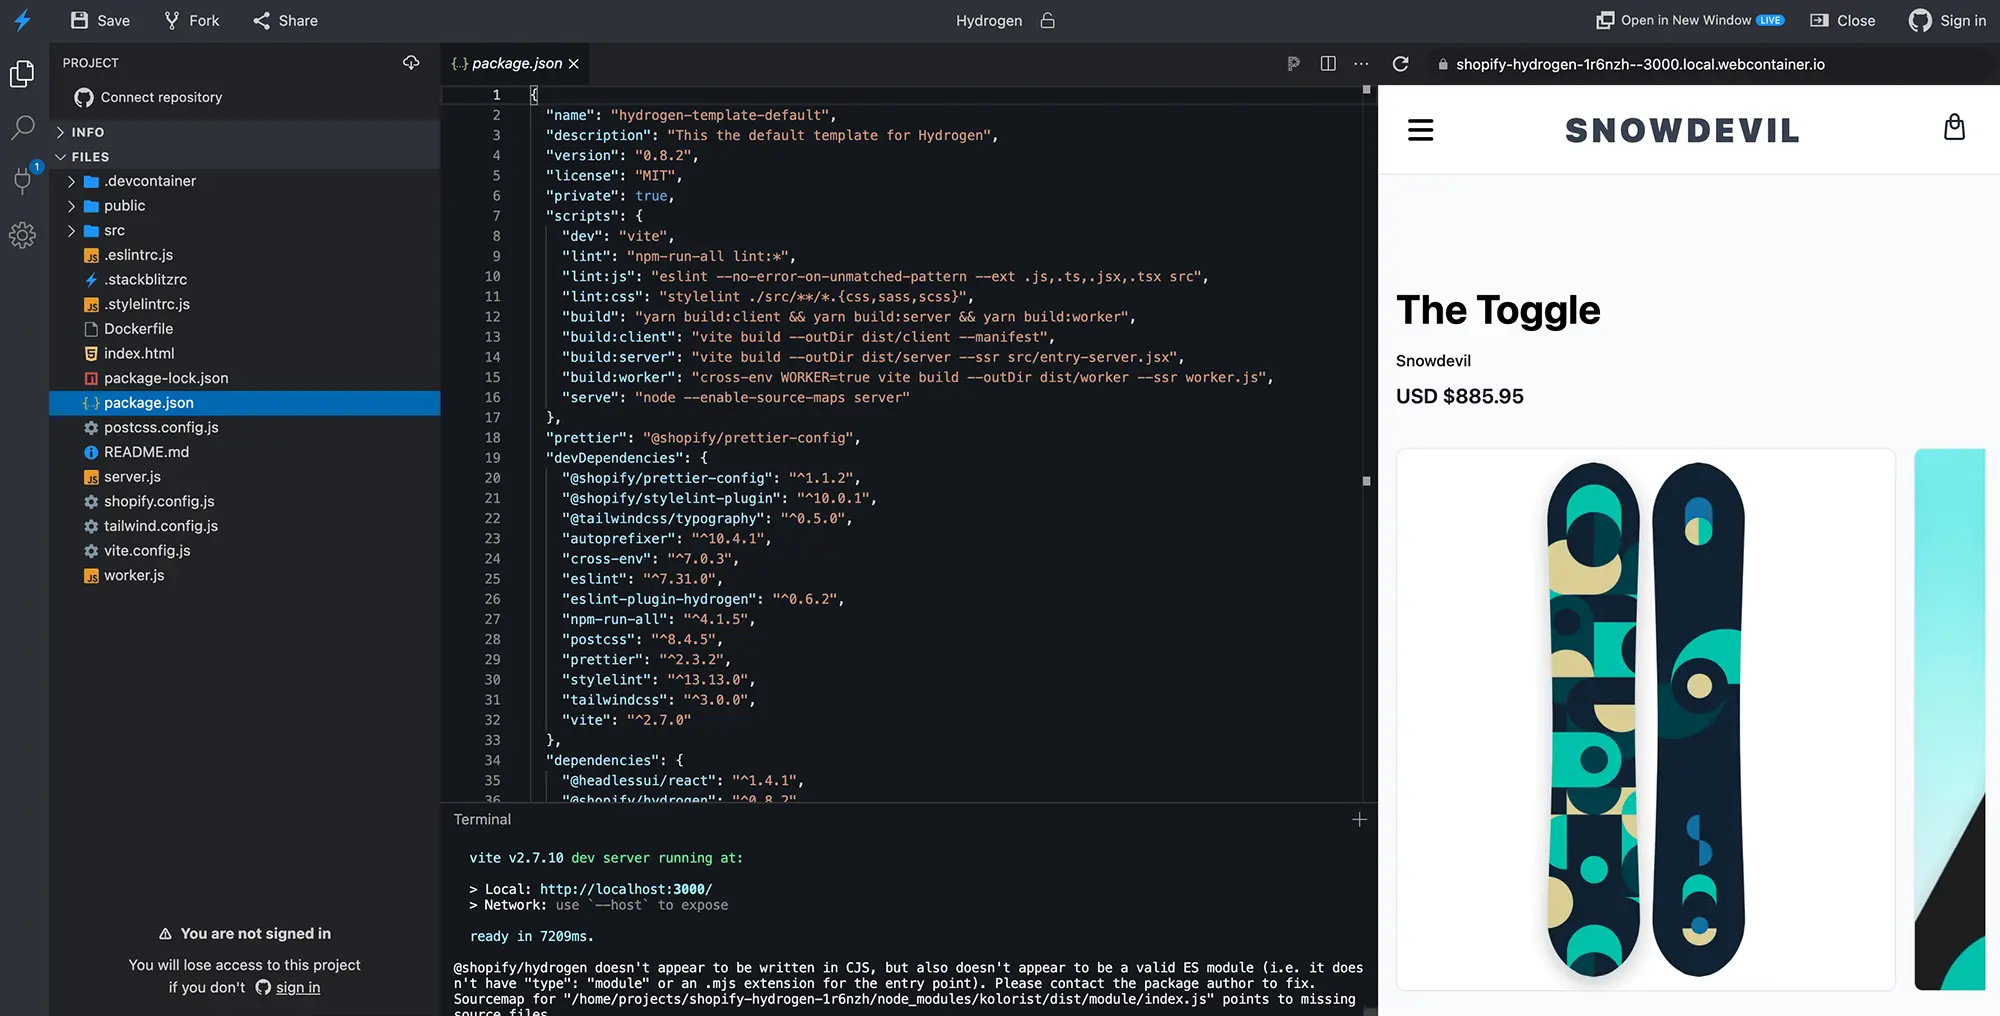Image resolution: width=2000 pixels, height=1016 pixels.
Task: Close the preview pane
Action: tap(1843, 20)
